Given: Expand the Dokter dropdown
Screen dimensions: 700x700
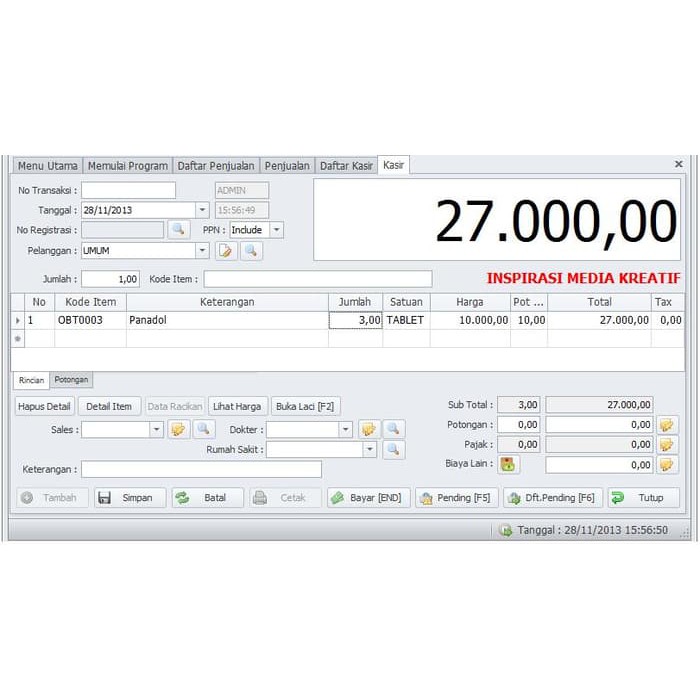Looking at the screenshot, I should [346, 429].
